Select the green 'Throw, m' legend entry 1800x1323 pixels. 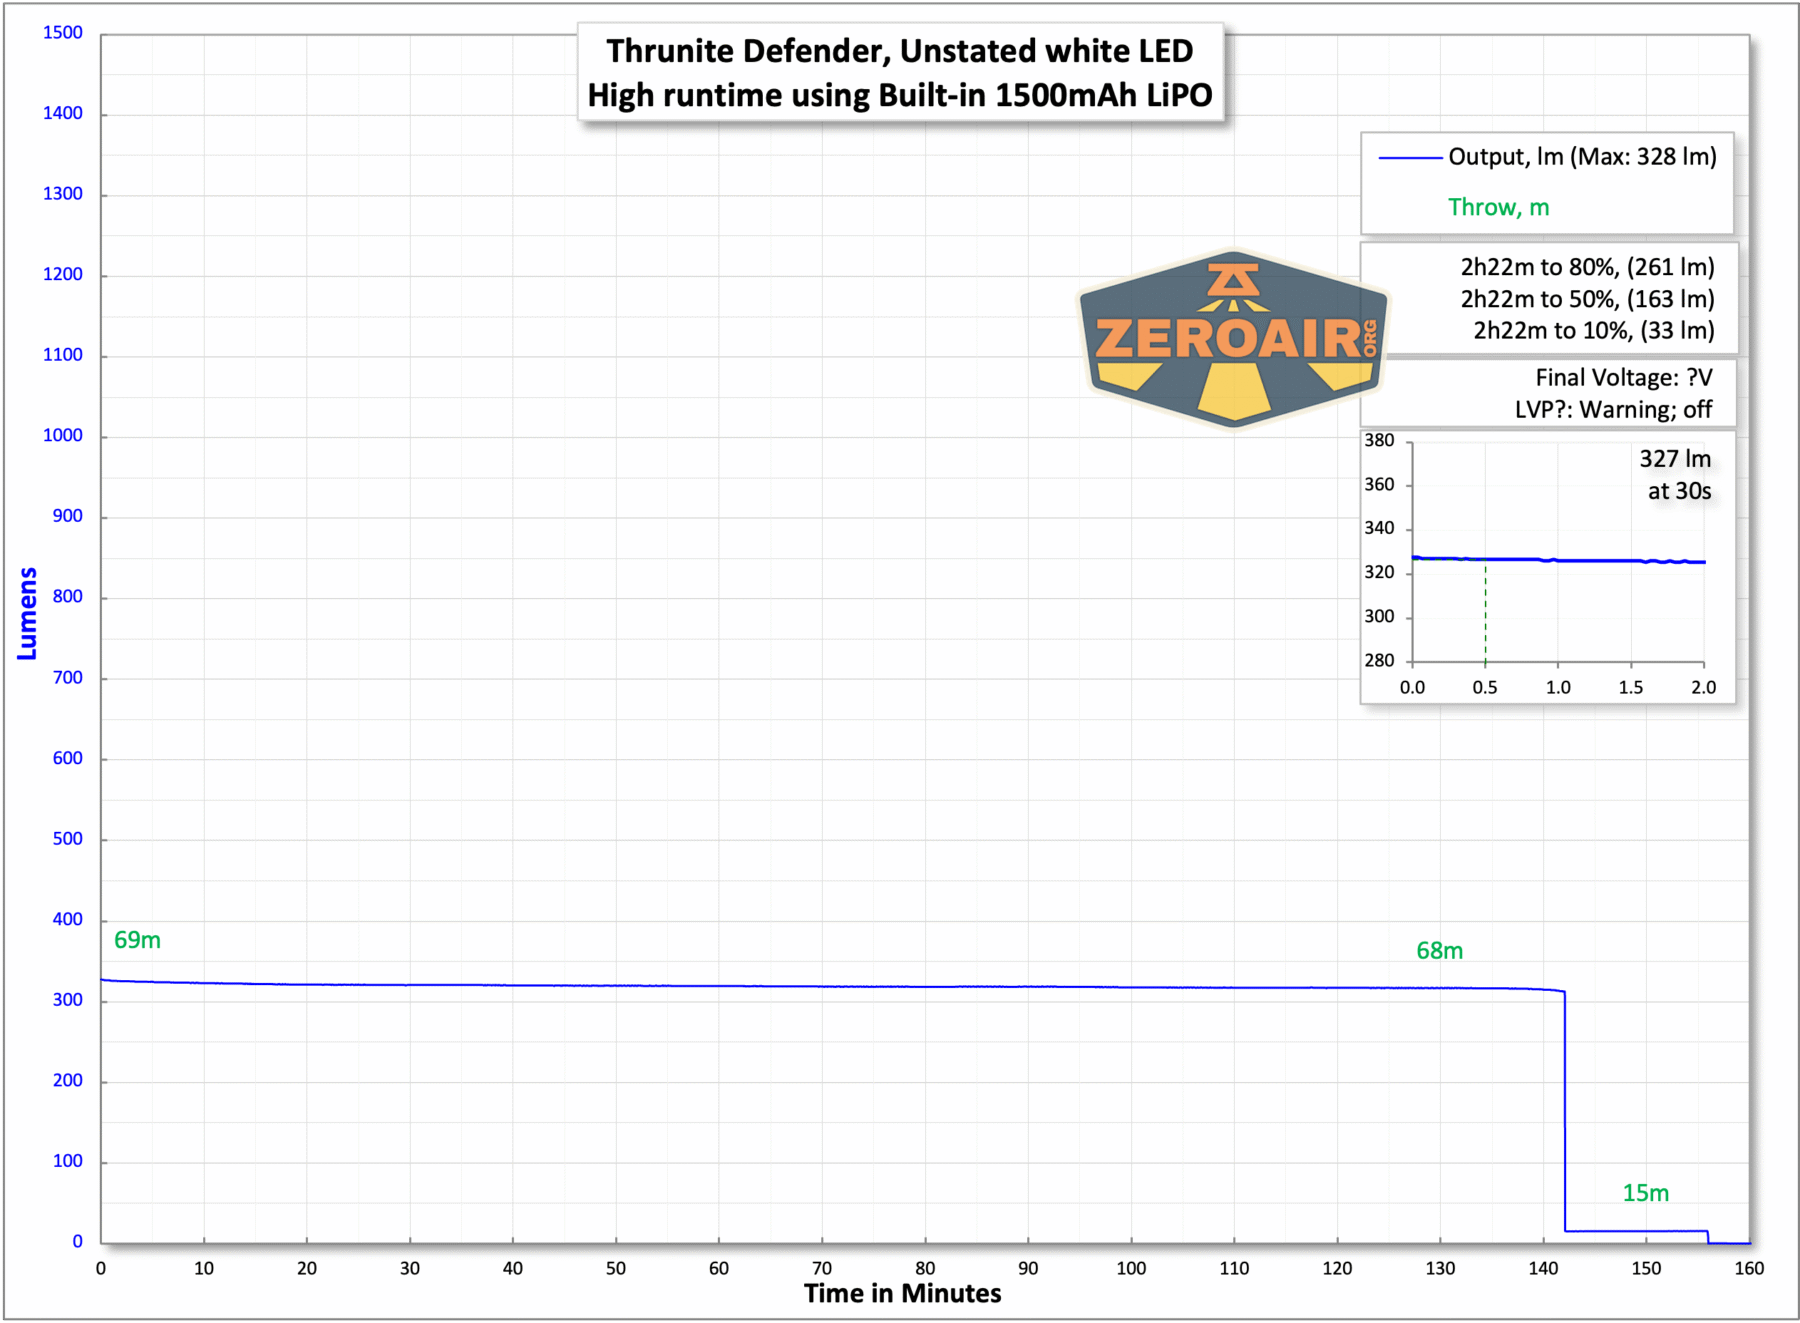[1499, 207]
